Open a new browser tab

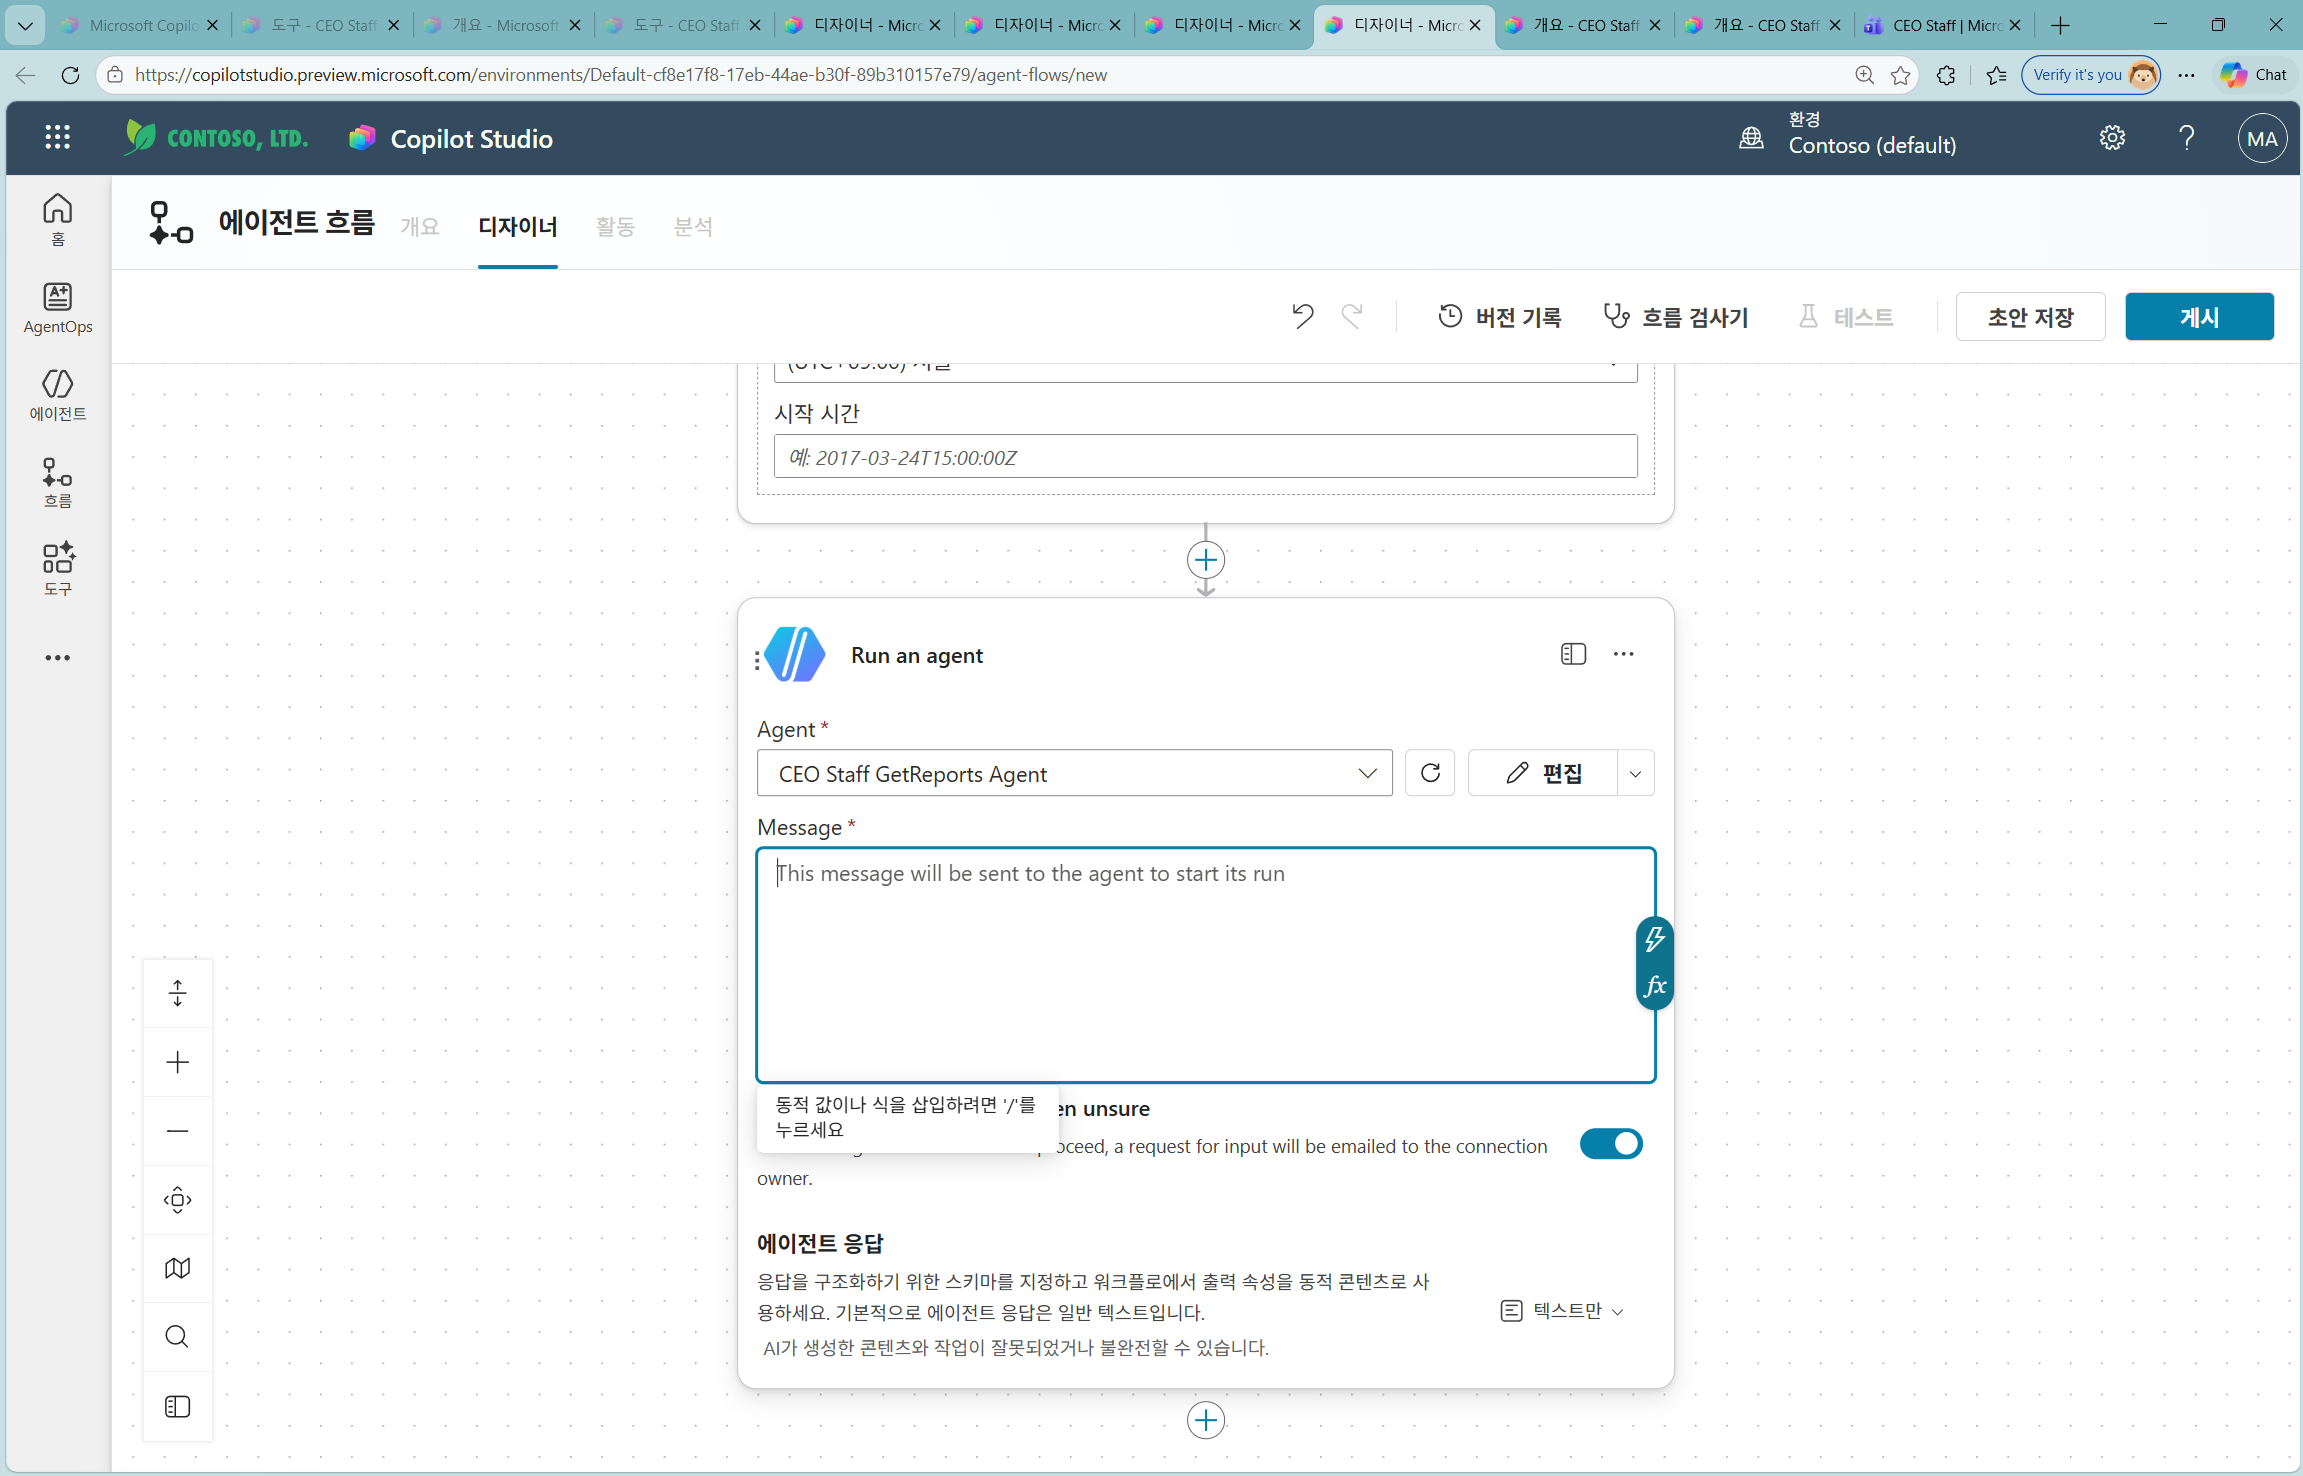[2061, 25]
